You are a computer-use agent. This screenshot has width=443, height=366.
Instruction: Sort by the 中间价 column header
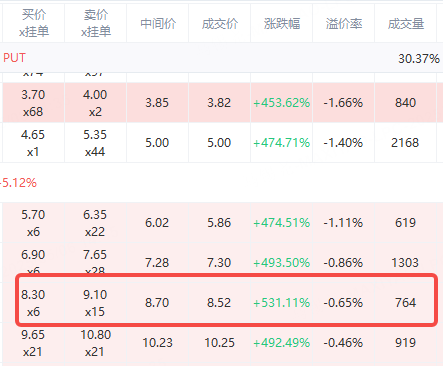tap(158, 23)
